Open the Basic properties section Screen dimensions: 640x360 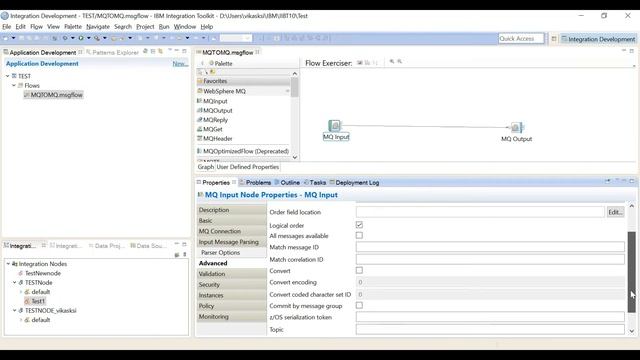(231, 220)
